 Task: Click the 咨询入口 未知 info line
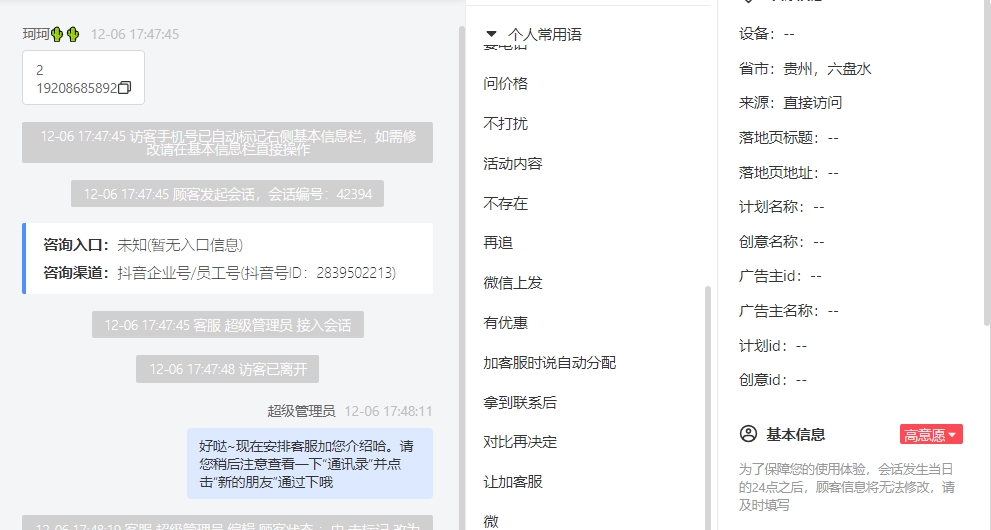coord(143,245)
